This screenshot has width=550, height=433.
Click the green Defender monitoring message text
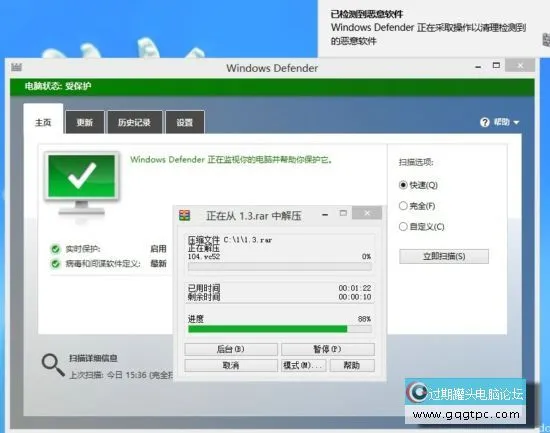click(232, 160)
